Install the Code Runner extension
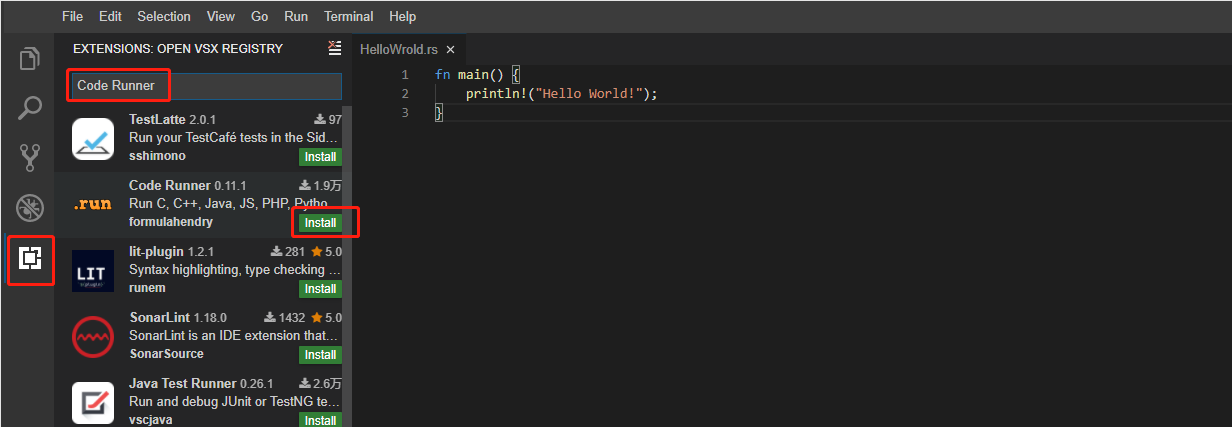Screen dimensions: 1232x427 pyautogui.click(x=320, y=222)
